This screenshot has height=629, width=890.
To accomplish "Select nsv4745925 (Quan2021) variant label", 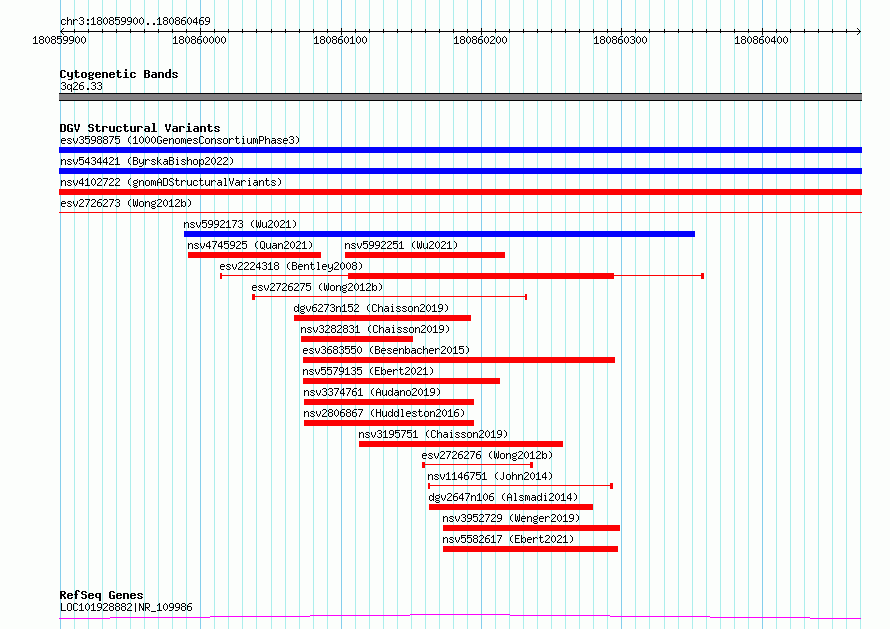I will point(250,245).
